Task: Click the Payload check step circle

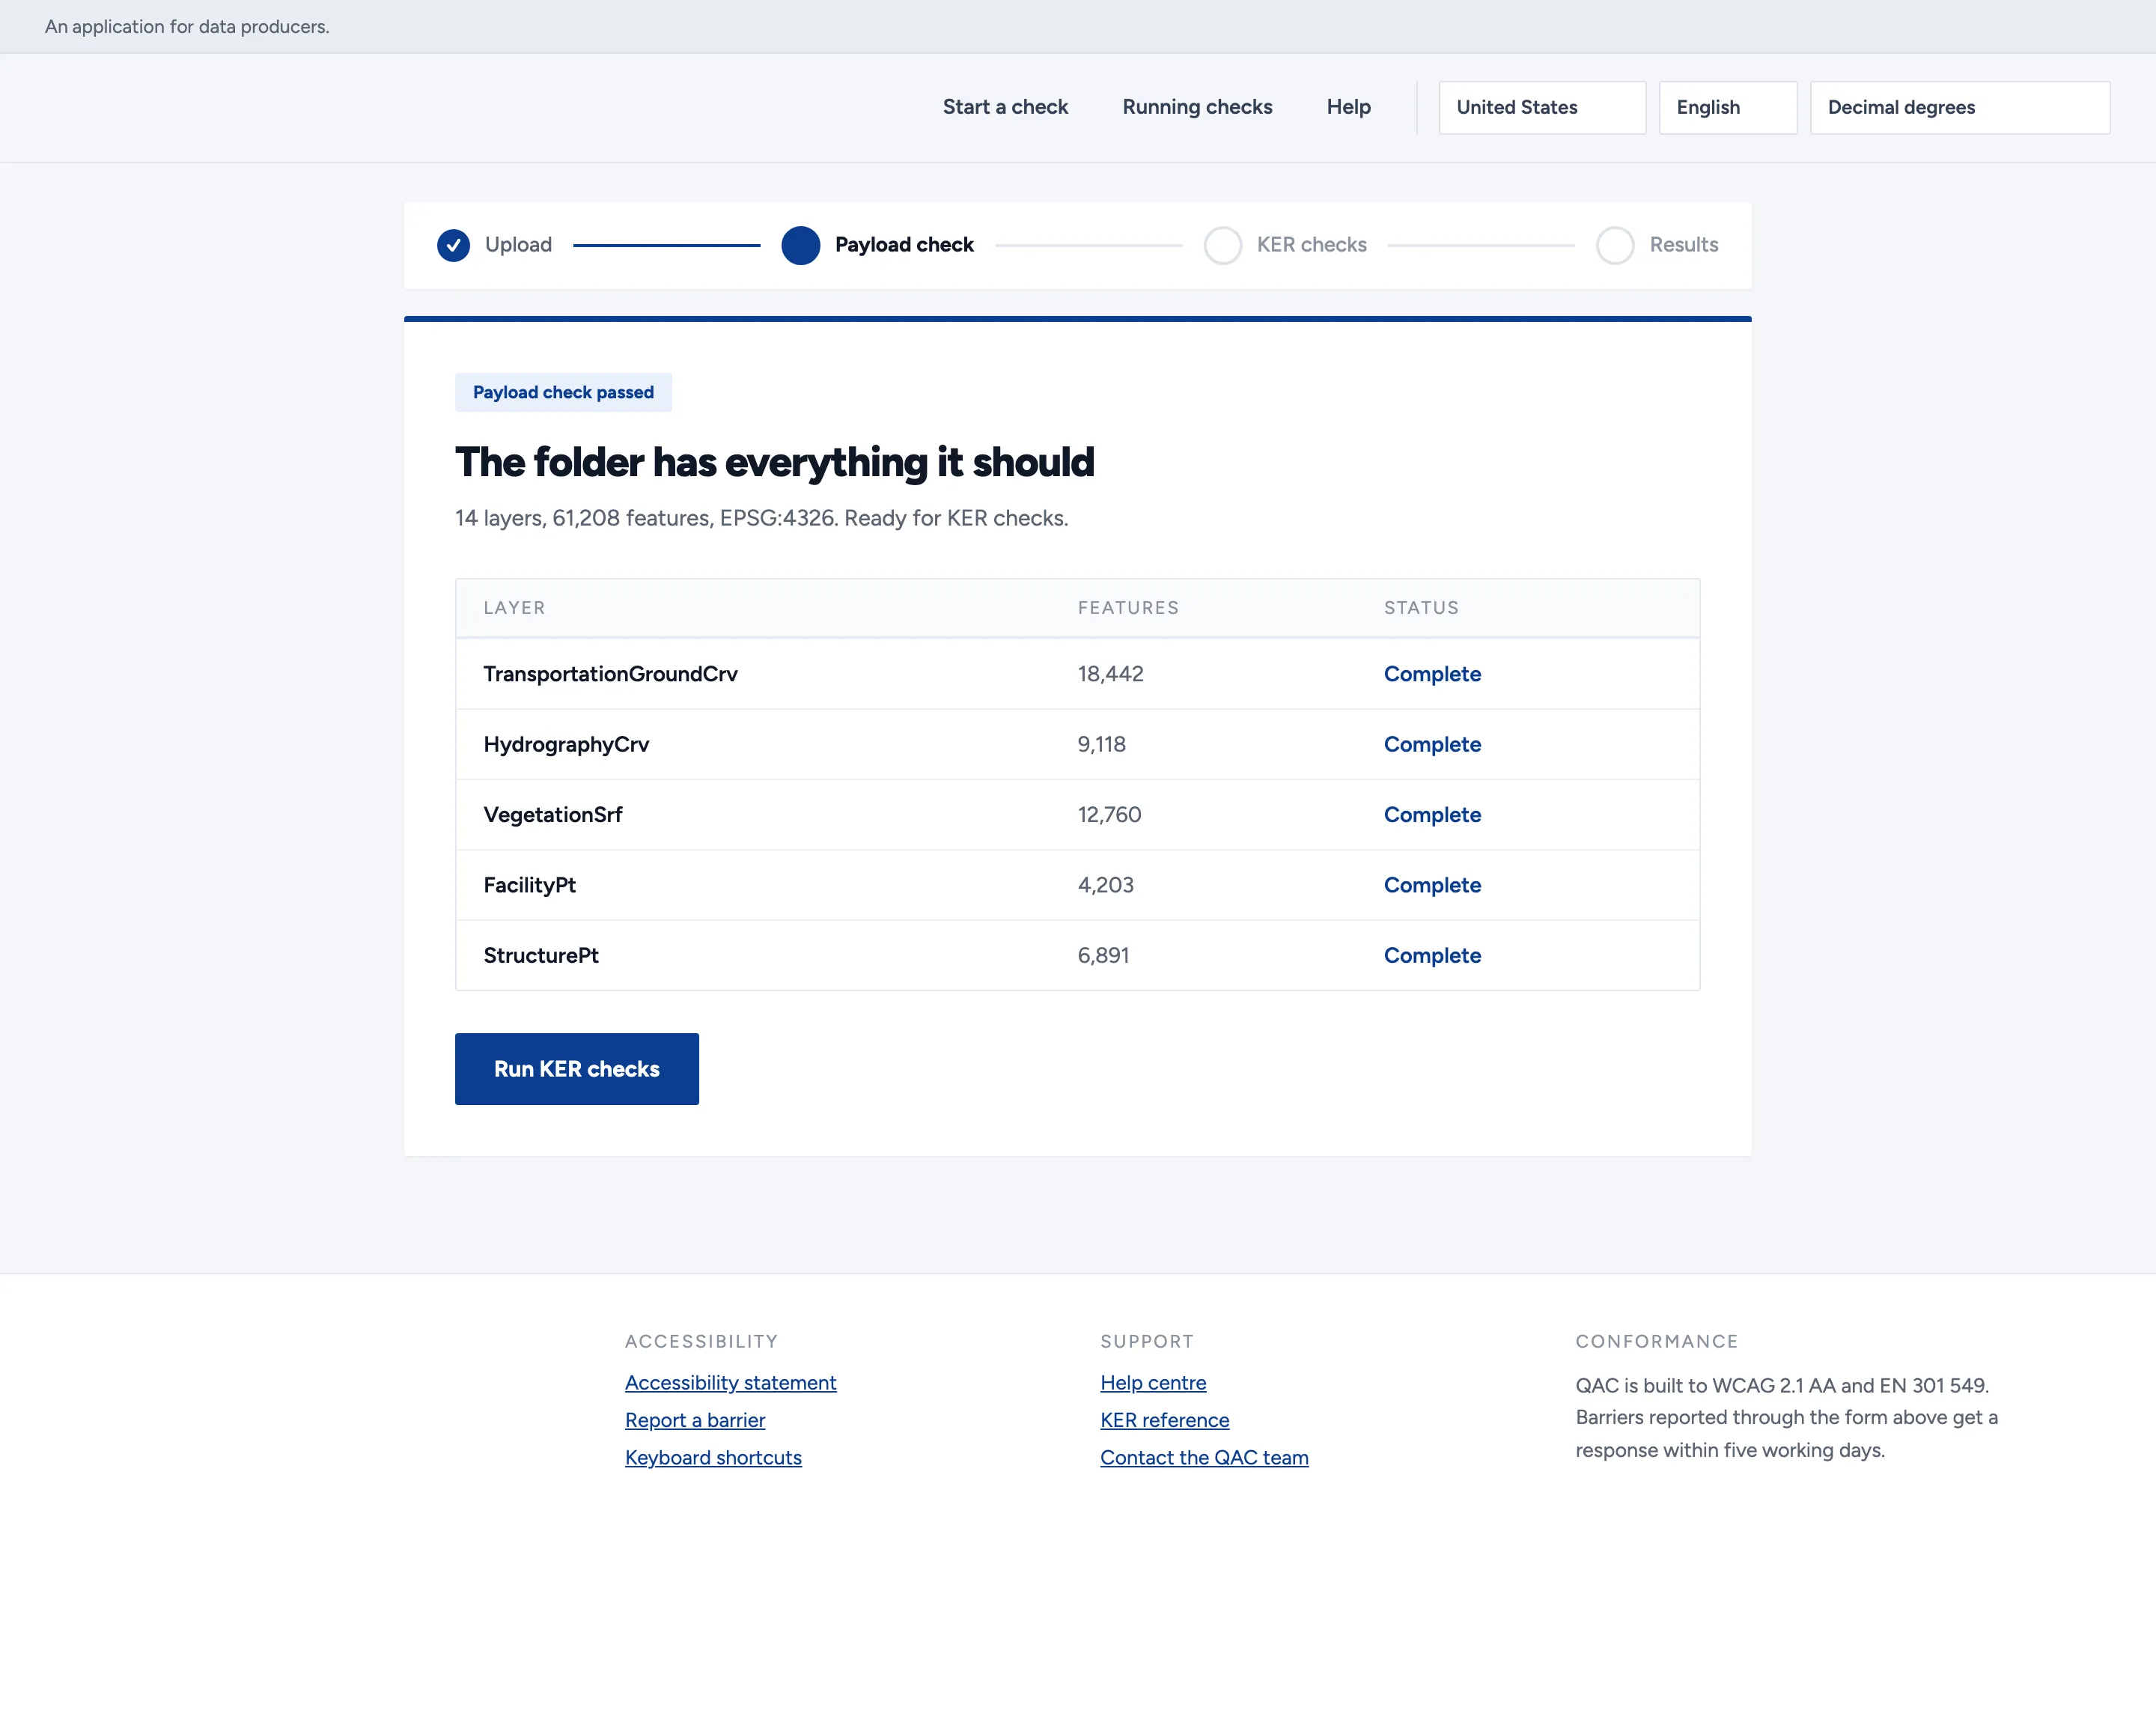Action: coord(800,245)
